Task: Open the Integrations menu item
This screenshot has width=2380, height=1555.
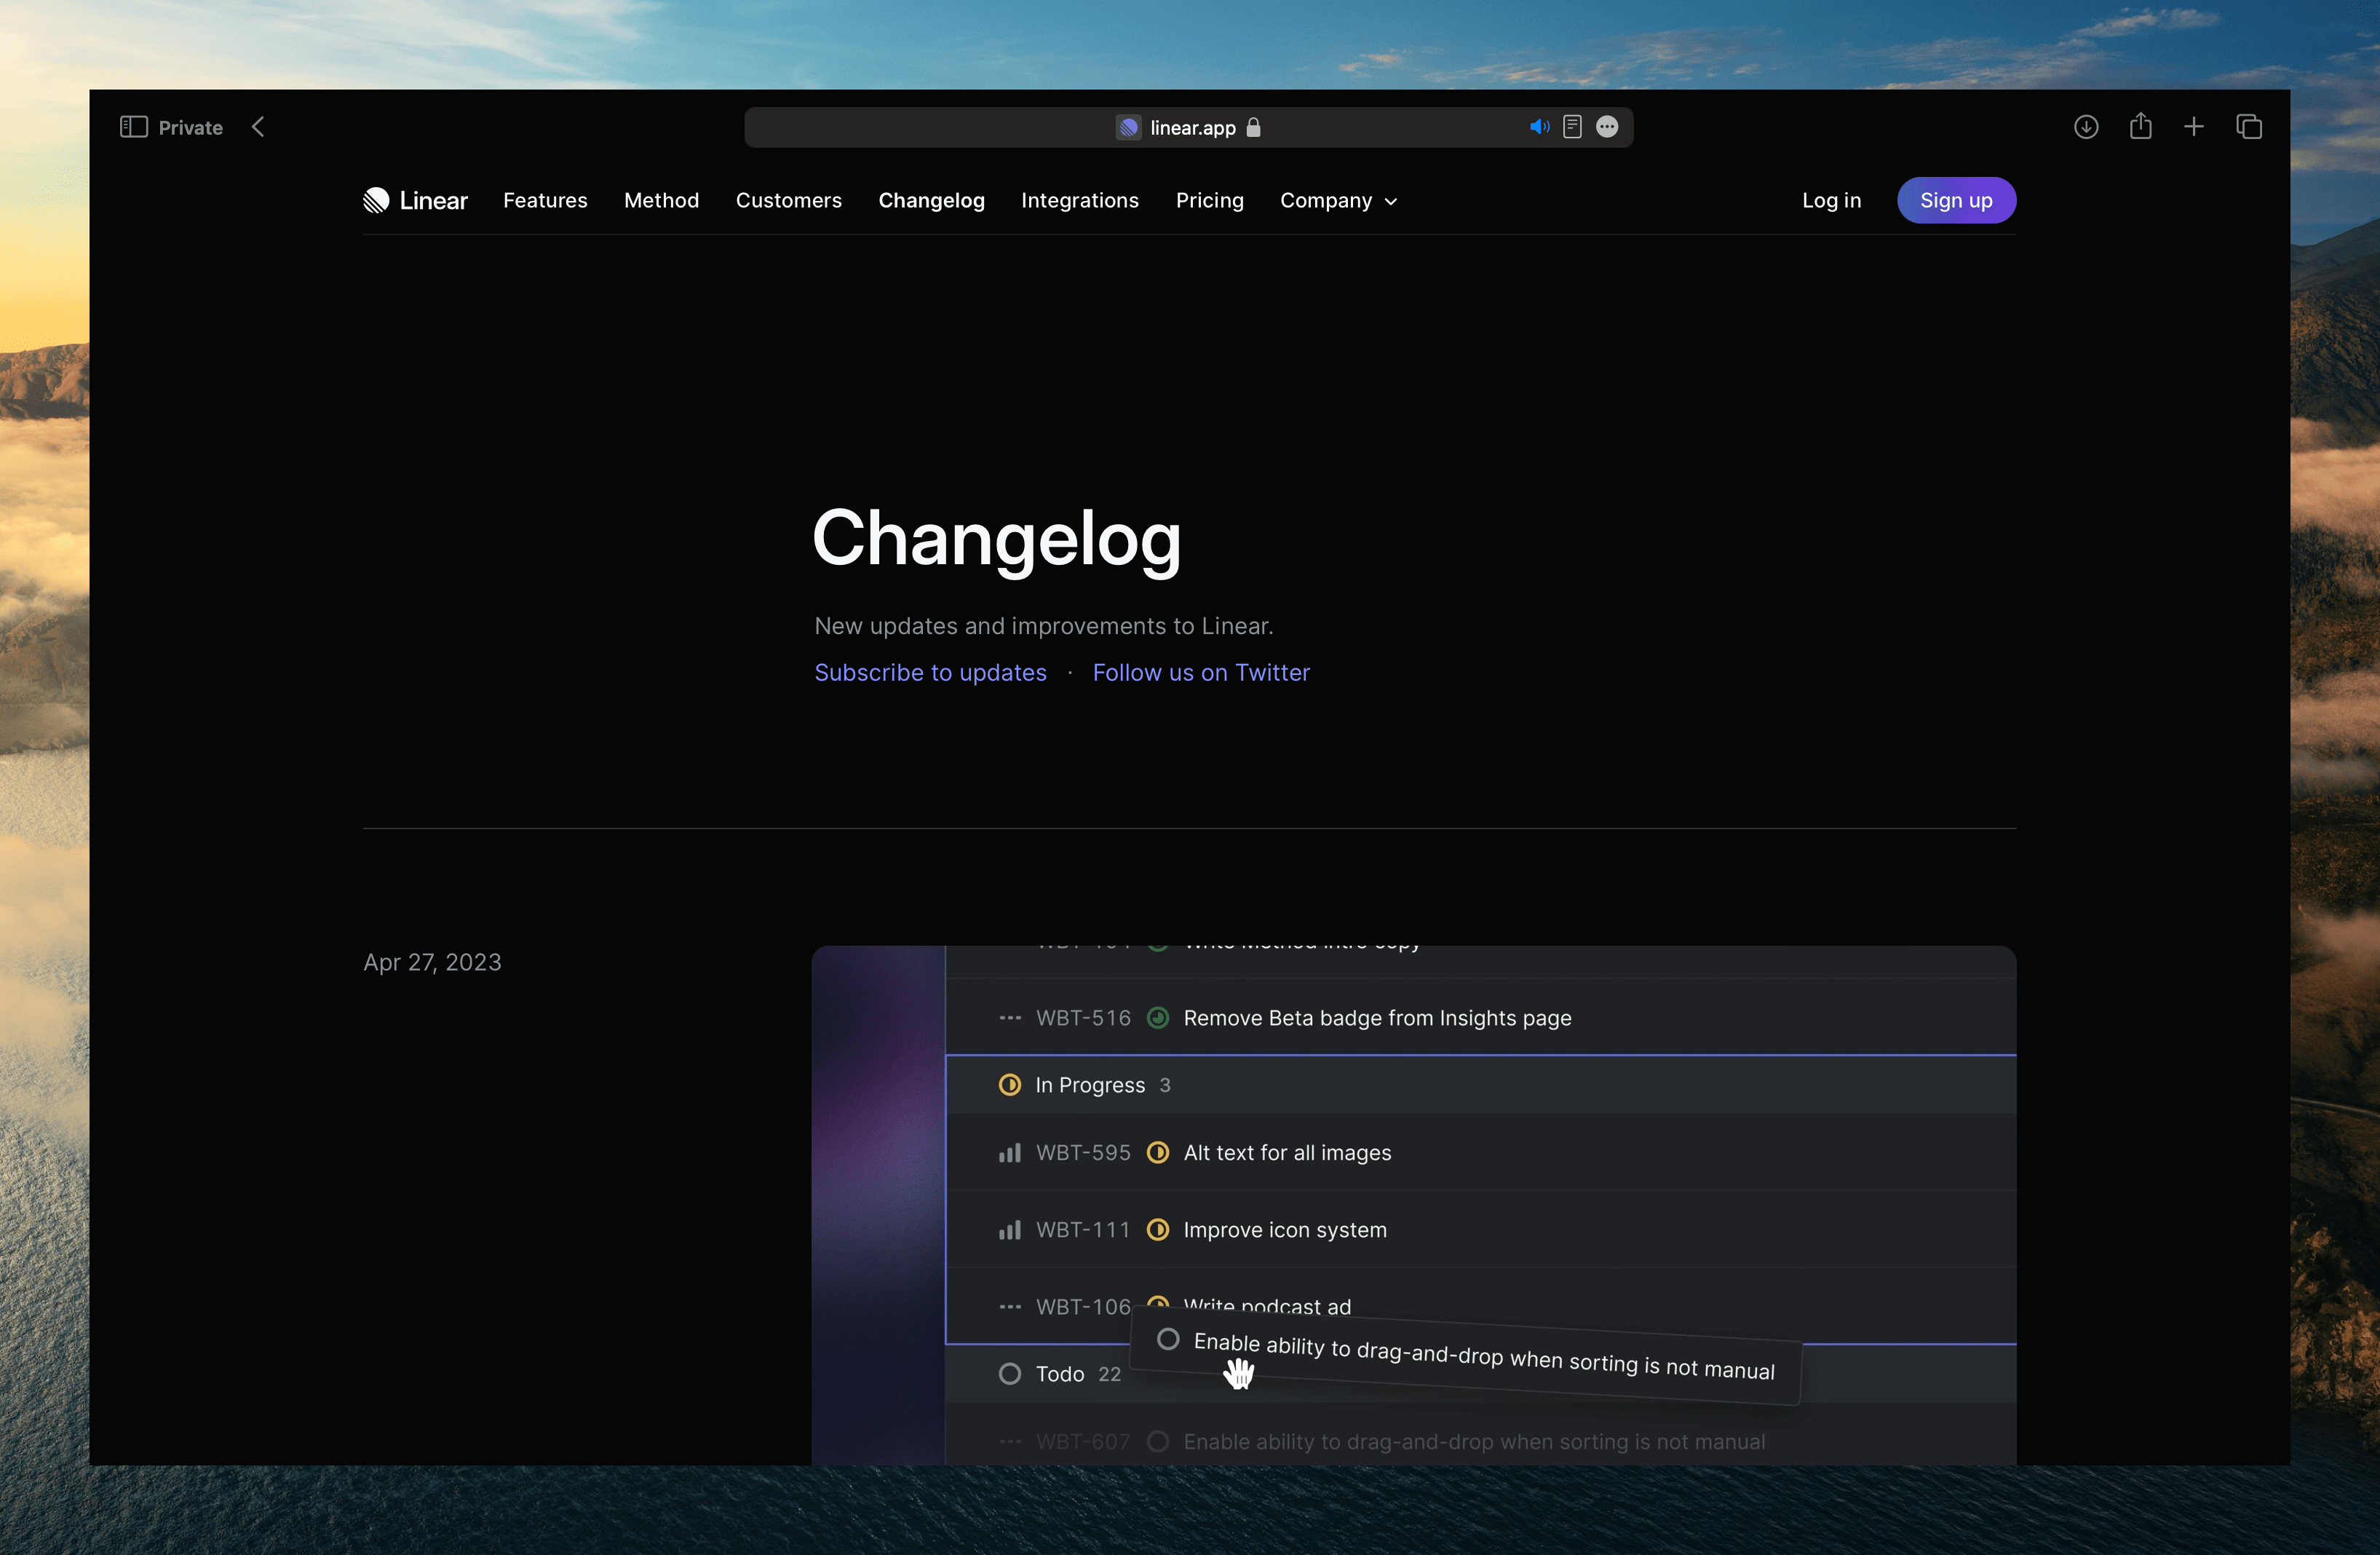Action: pyautogui.click(x=1079, y=199)
